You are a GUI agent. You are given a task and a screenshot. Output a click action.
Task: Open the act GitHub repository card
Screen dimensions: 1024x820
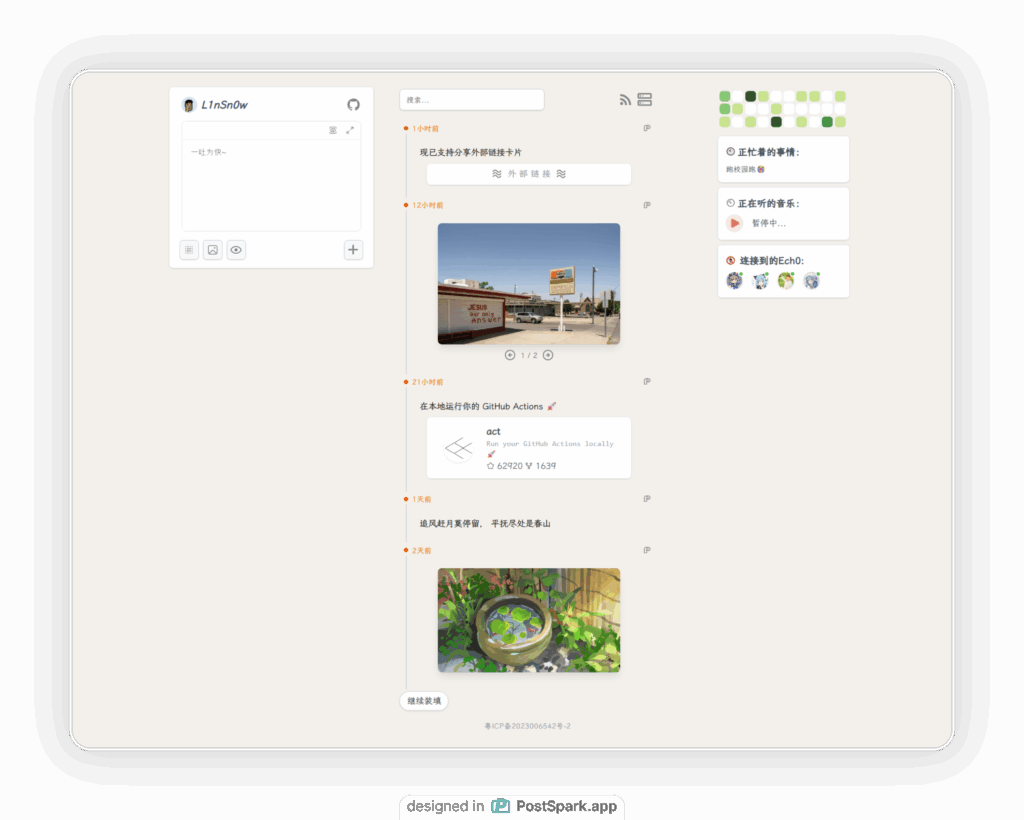(529, 448)
